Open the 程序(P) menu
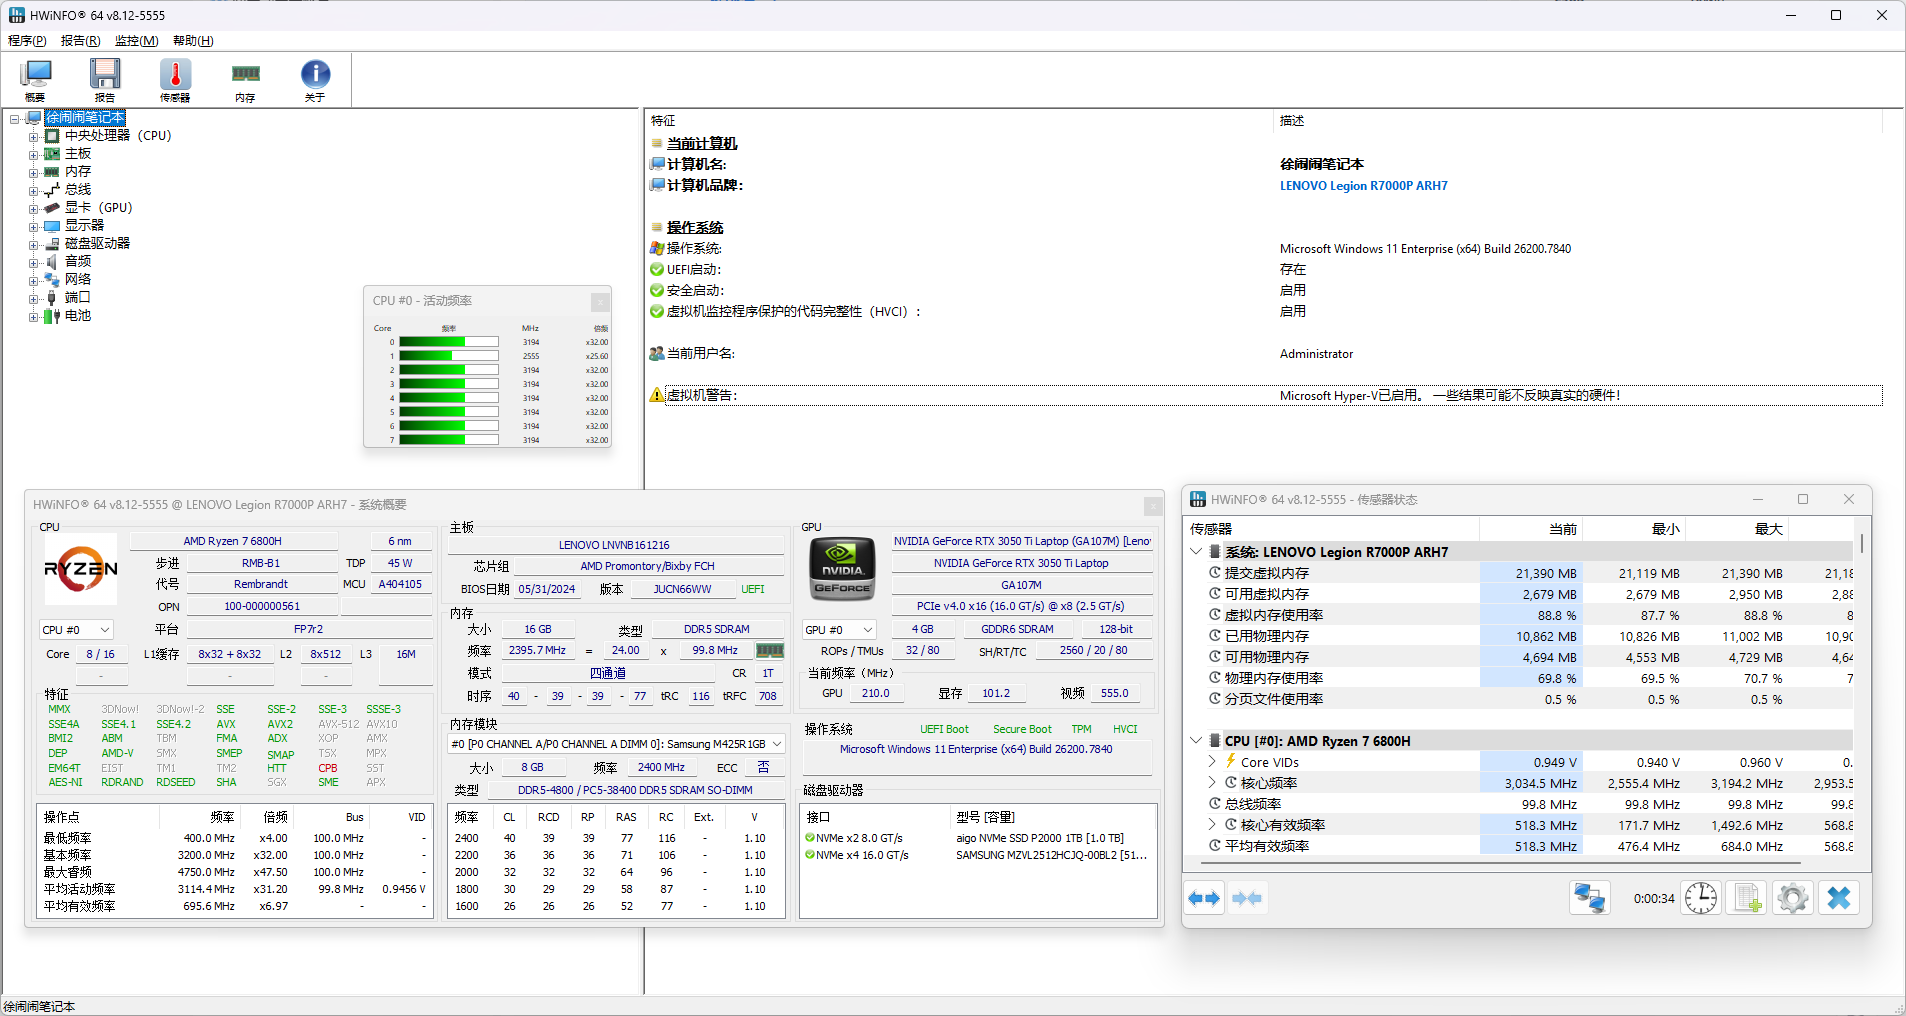The height and width of the screenshot is (1016, 1906). pos(27,40)
